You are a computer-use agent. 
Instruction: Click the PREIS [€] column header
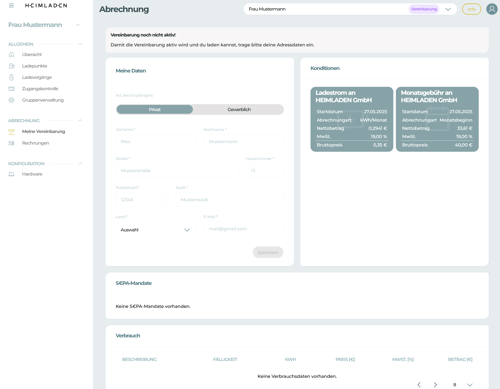345,359
